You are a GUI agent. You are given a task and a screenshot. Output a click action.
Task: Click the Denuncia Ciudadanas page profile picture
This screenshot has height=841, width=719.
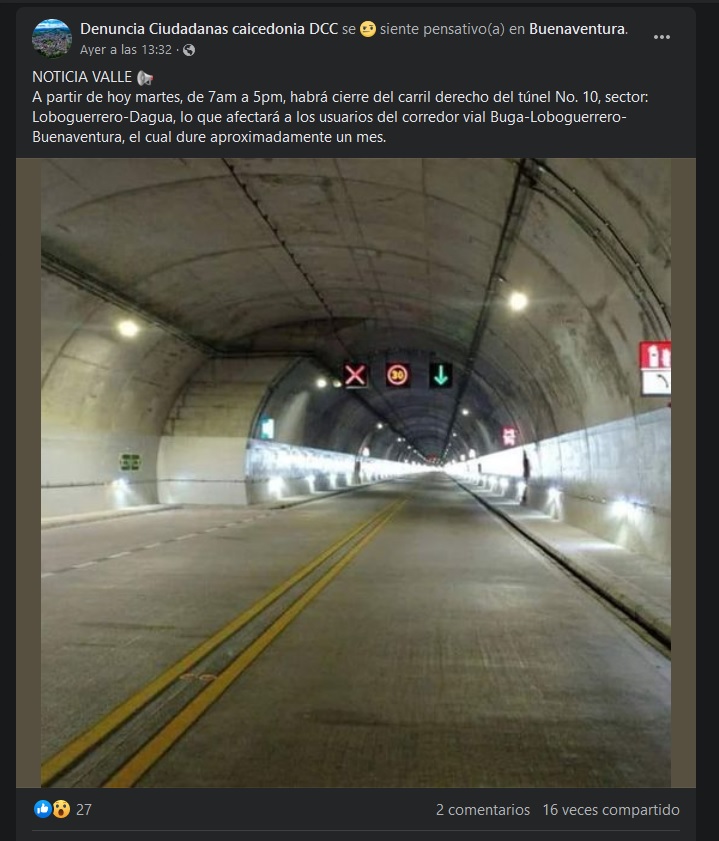(x=52, y=38)
